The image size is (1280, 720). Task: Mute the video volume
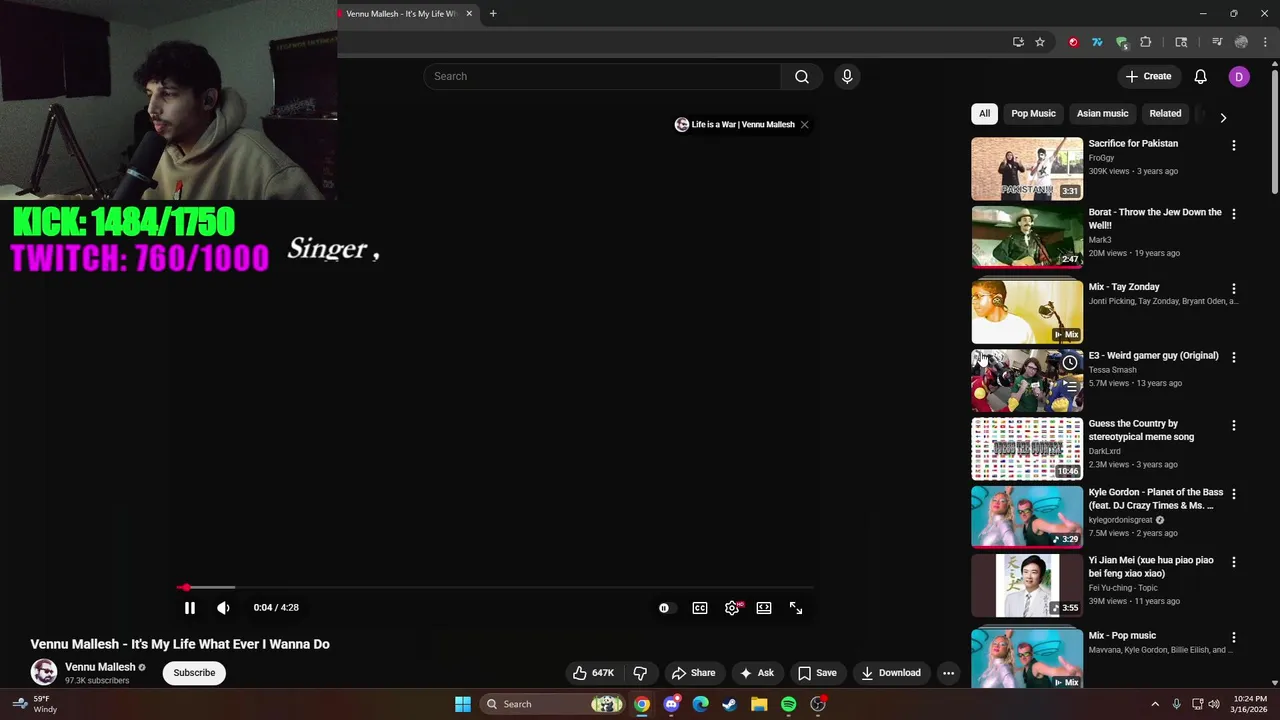(223, 608)
